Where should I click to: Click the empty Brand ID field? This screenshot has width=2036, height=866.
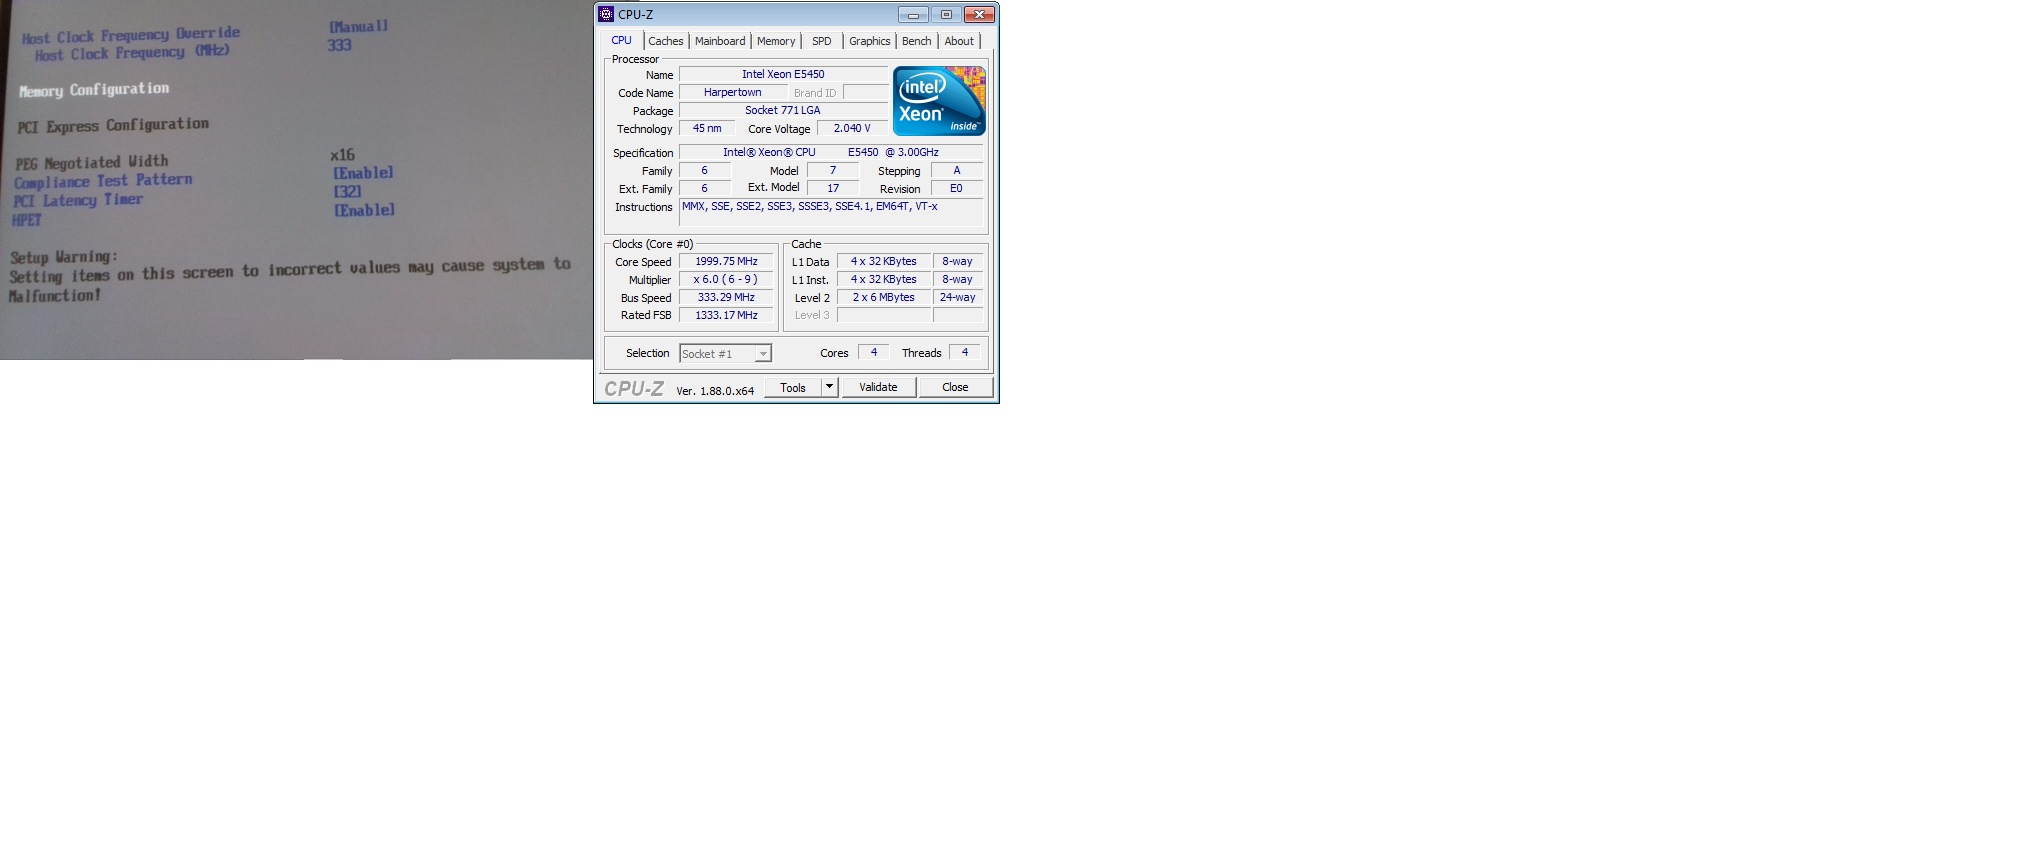point(865,92)
